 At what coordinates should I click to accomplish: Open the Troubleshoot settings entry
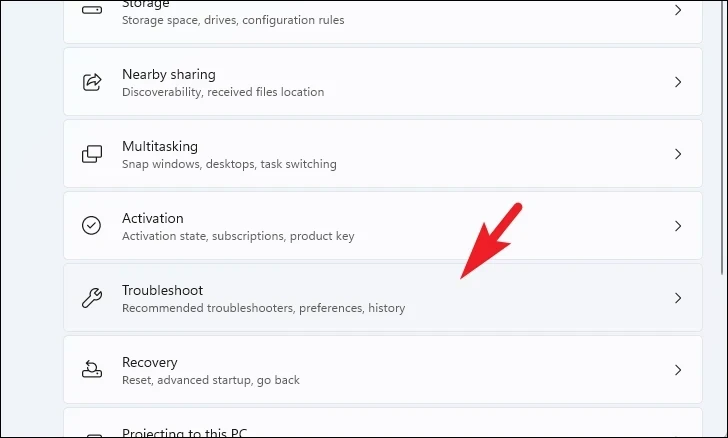coord(383,298)
